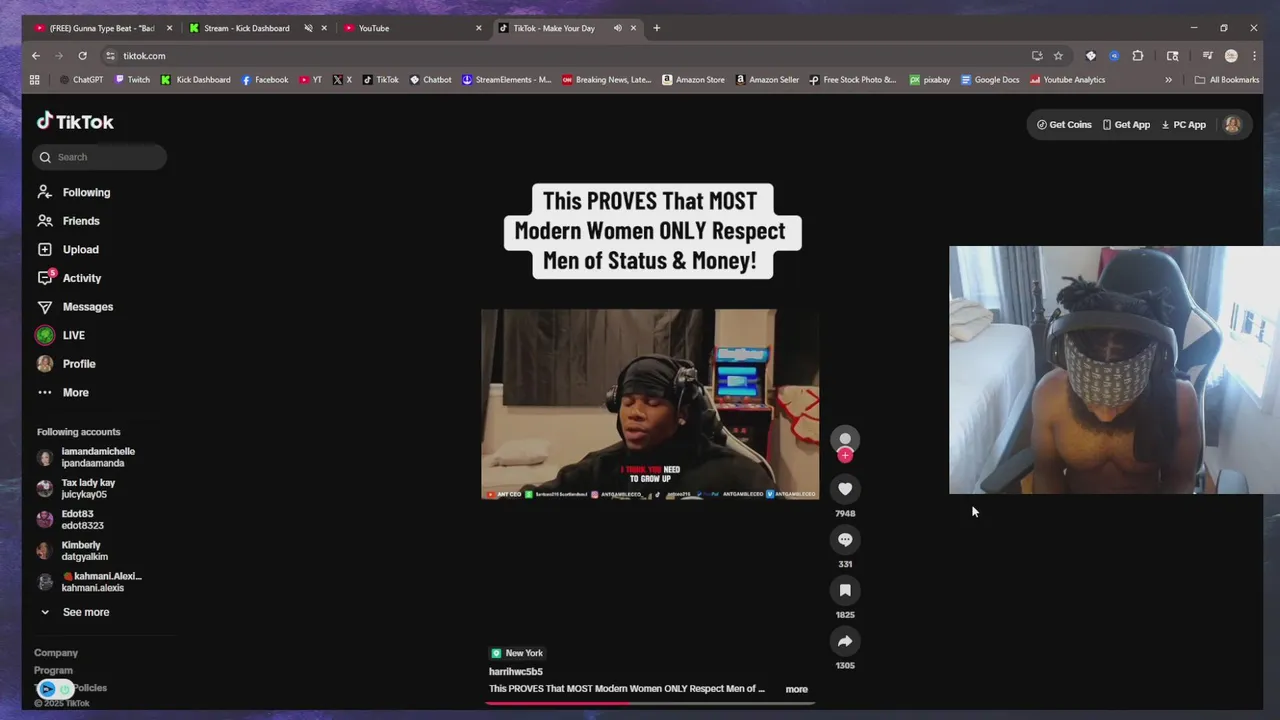Open Twitch bookmark

(x=132, y=80)
